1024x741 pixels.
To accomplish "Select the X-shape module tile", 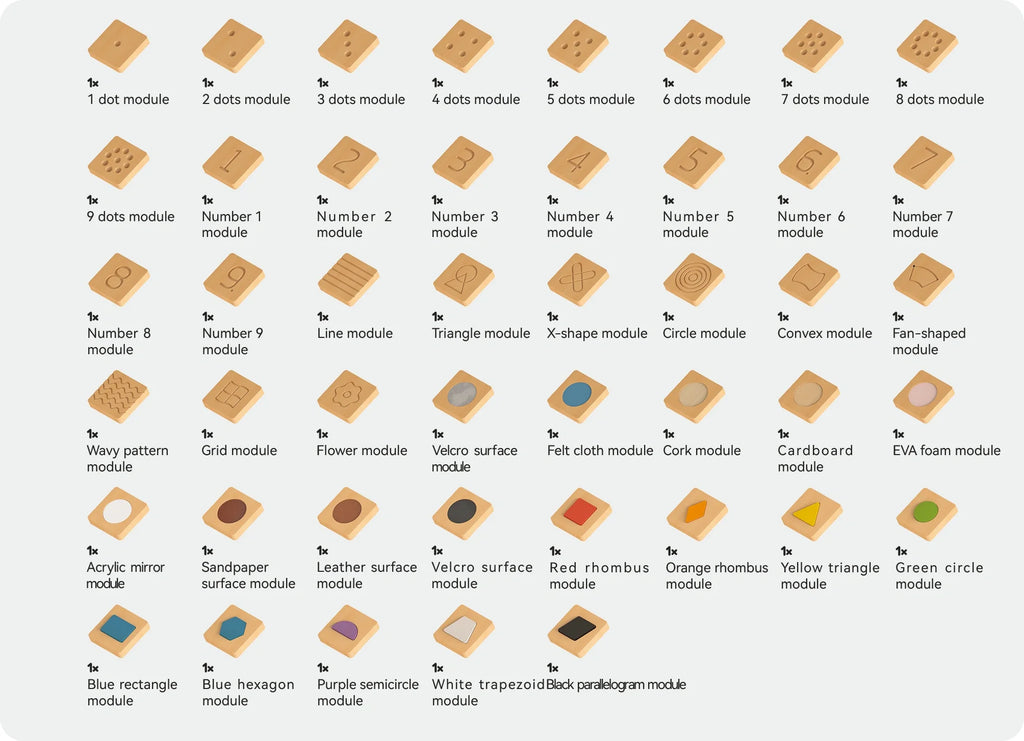I will pyautogui.click(x=578, y=279).
